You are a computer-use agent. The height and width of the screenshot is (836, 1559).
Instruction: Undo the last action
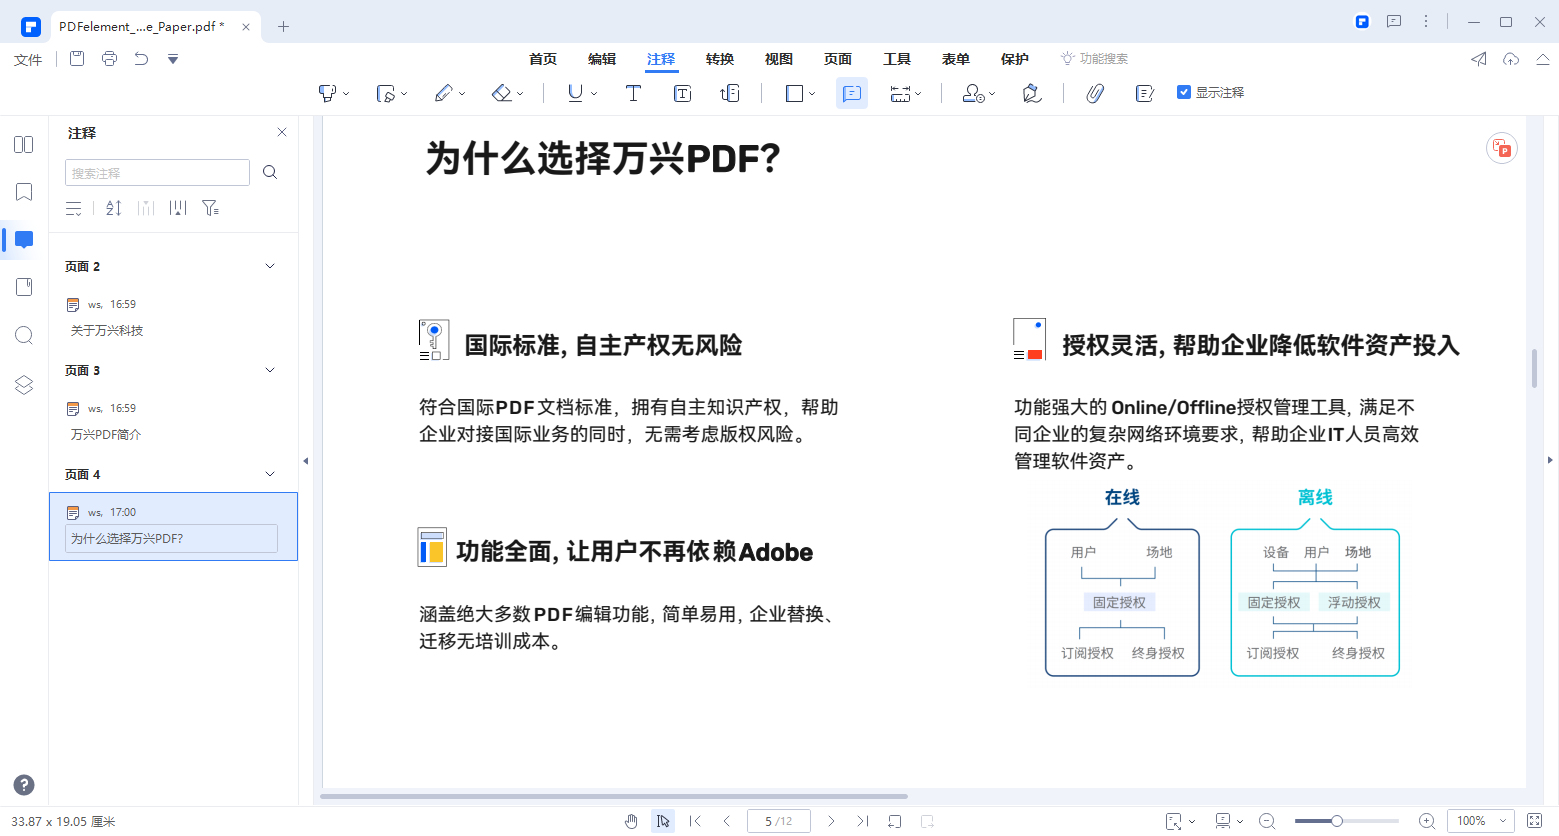141,59
